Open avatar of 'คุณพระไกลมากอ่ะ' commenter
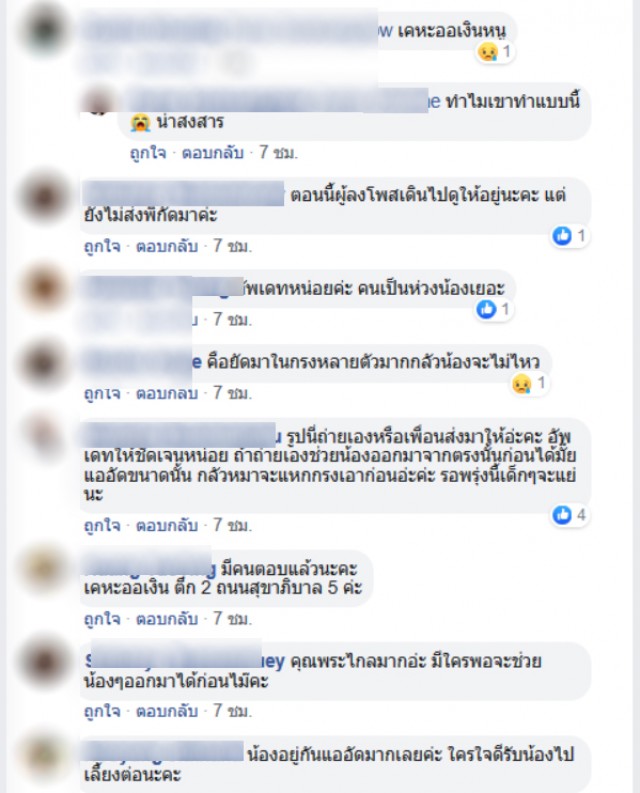 pyautogui.click(x=43, y=662)
